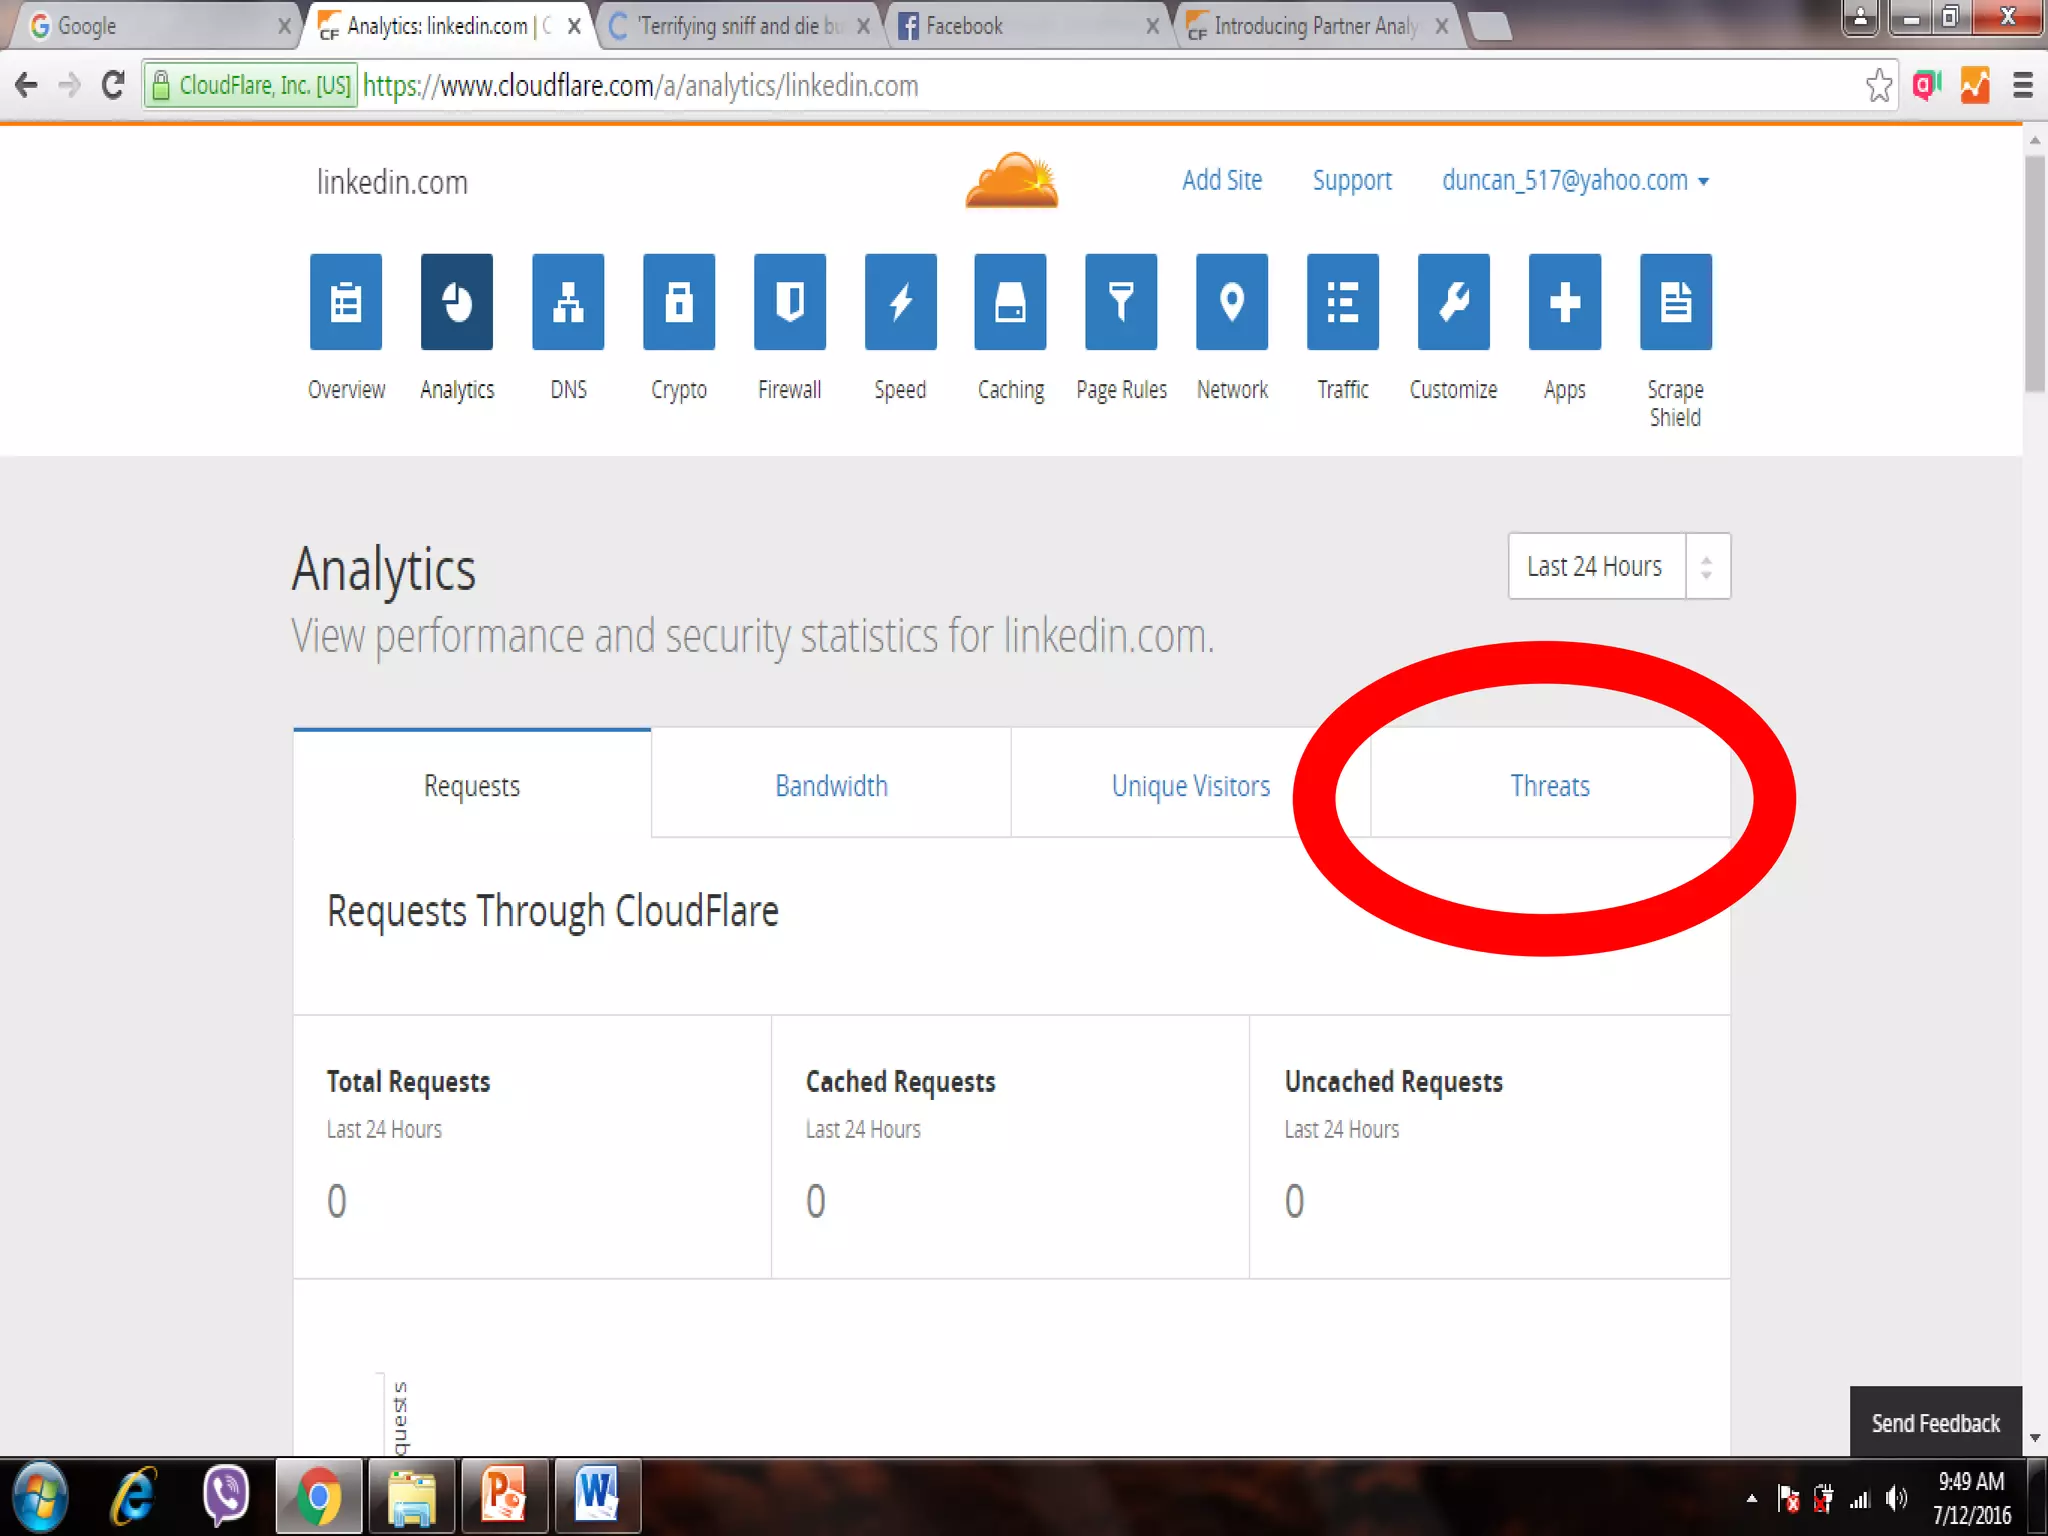The width and height of the screenshot is (2048, 1536).
Task: Open Word from the Windows taskbar
Action: [x=597, y=1496]
